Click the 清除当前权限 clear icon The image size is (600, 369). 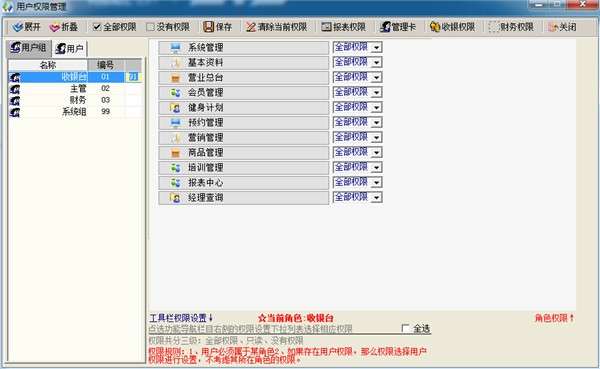(x=251, y=27)
